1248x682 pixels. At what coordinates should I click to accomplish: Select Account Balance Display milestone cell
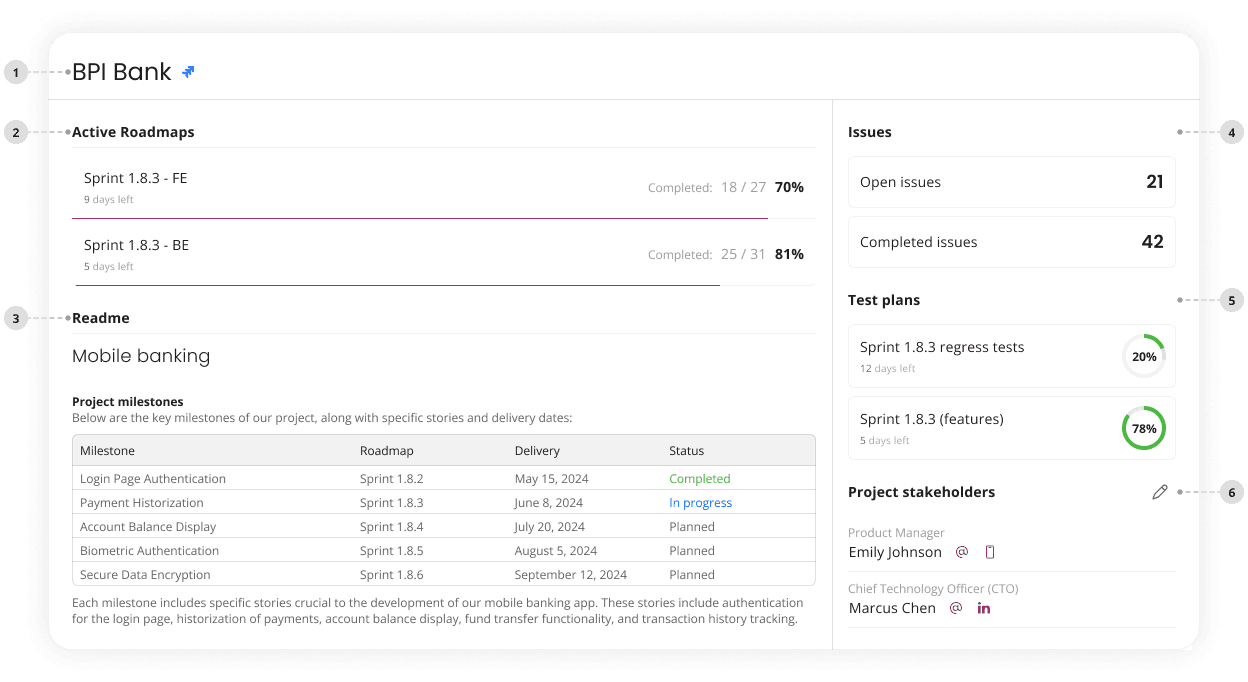pos(148,527)
